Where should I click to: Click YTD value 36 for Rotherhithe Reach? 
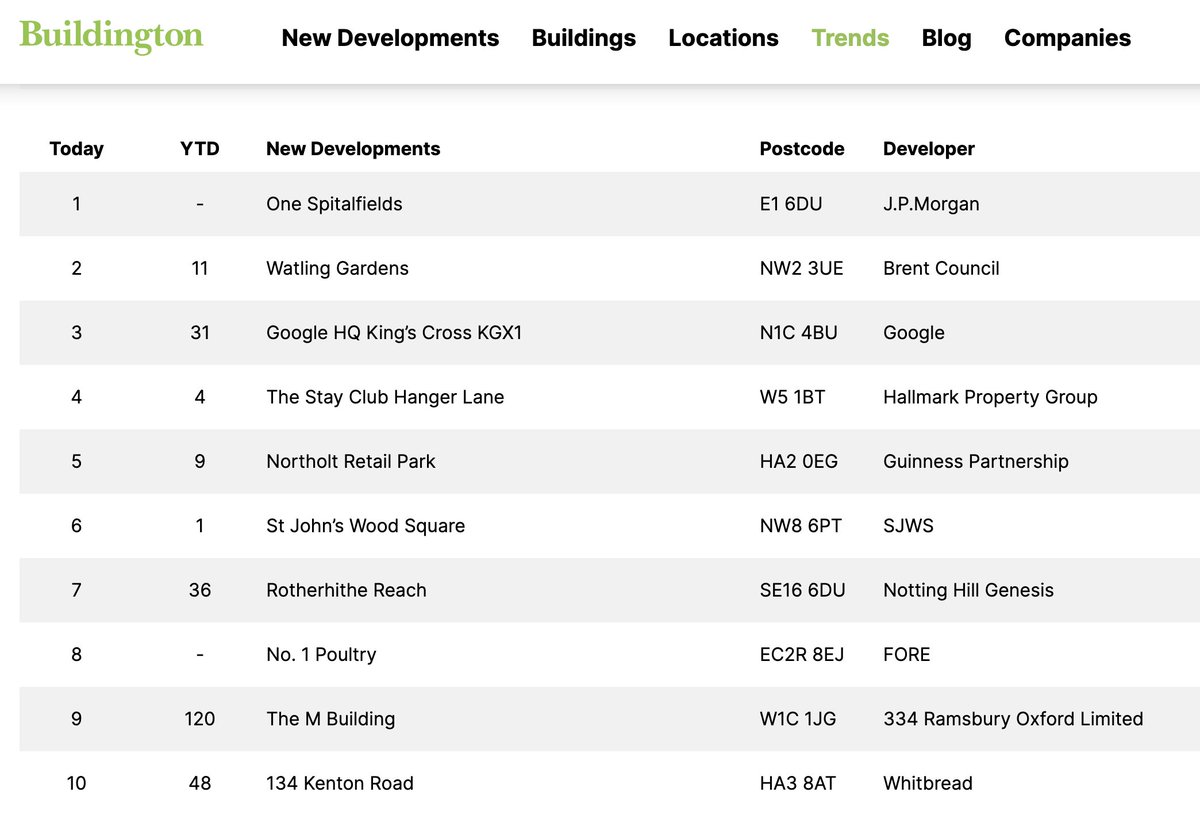point(200,590)
